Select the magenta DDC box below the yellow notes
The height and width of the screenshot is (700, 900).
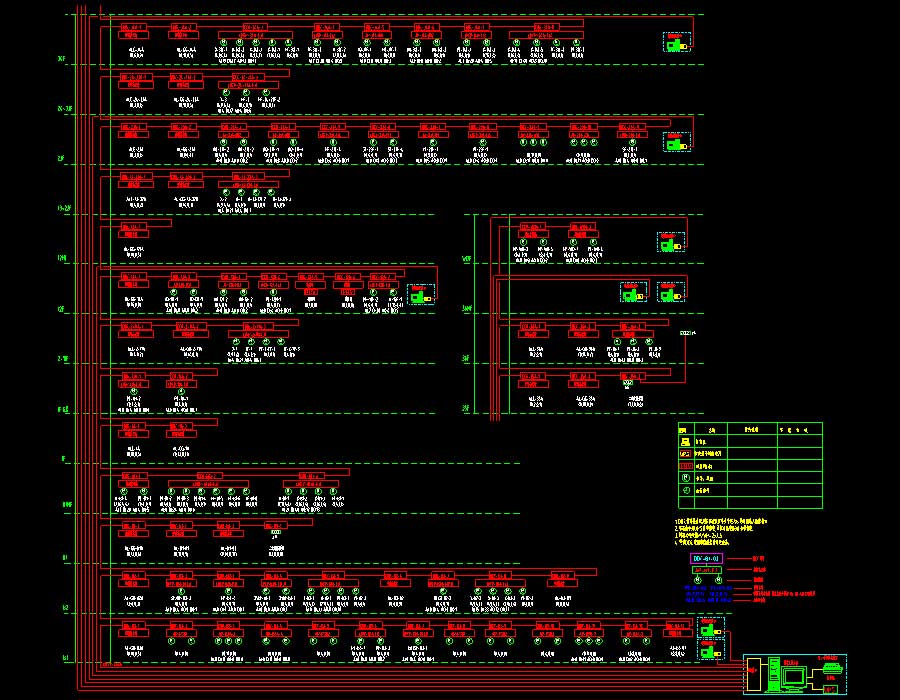[x=705, y=558]
